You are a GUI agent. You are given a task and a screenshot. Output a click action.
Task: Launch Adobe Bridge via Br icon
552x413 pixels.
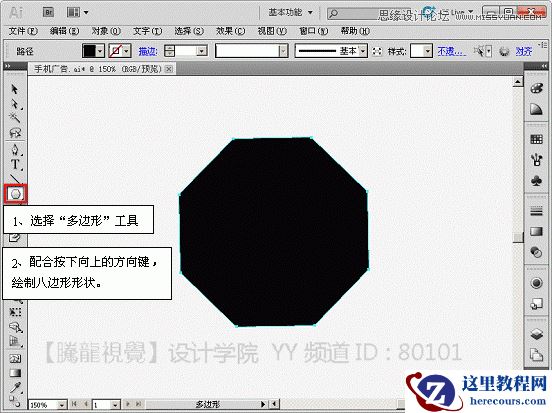tap(48, 13)
